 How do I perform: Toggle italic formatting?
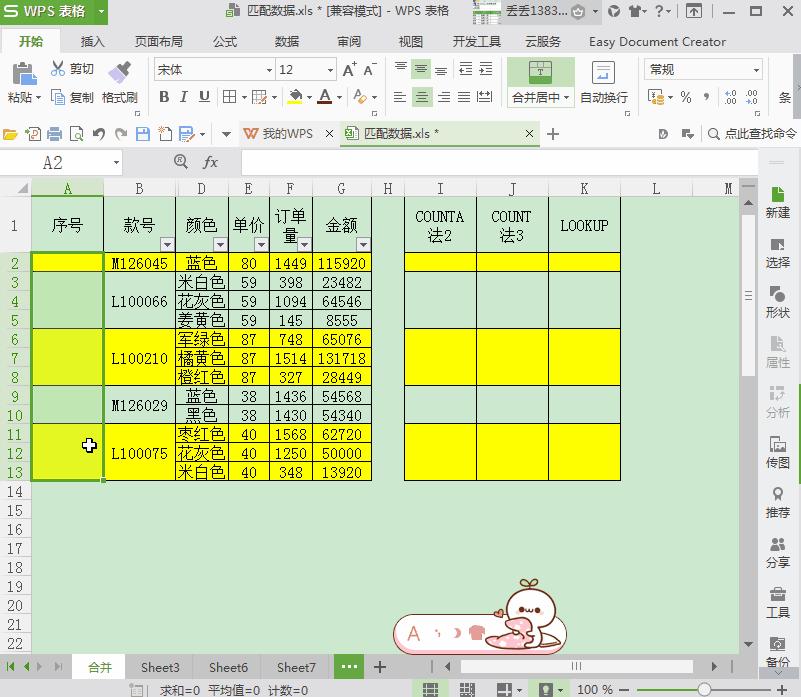point(183,97)
